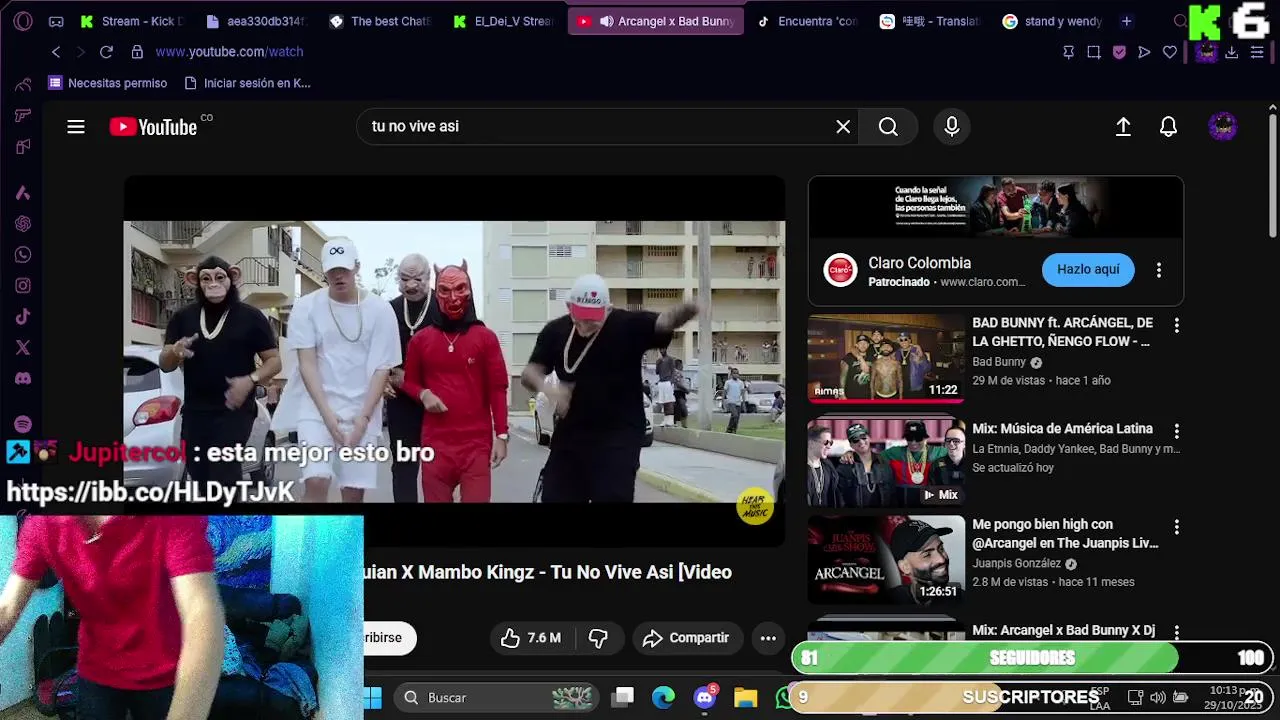
Task: Open browser downloads icon
Action: pos(1232,52)
